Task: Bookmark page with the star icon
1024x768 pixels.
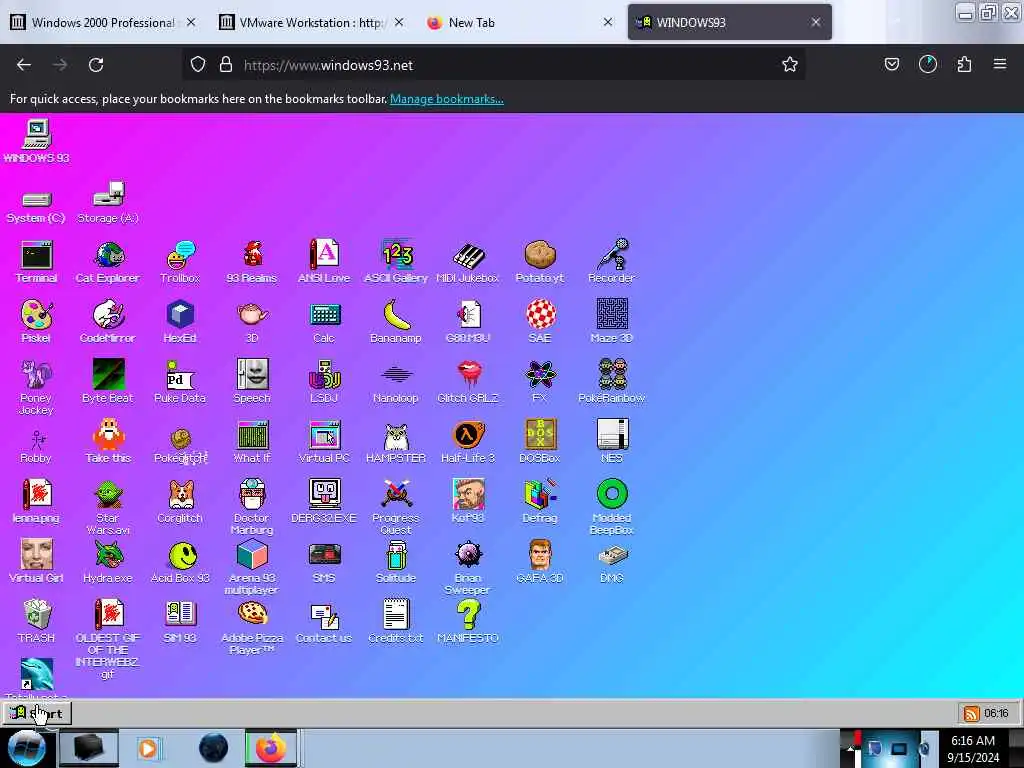Action: click(790, 64)
